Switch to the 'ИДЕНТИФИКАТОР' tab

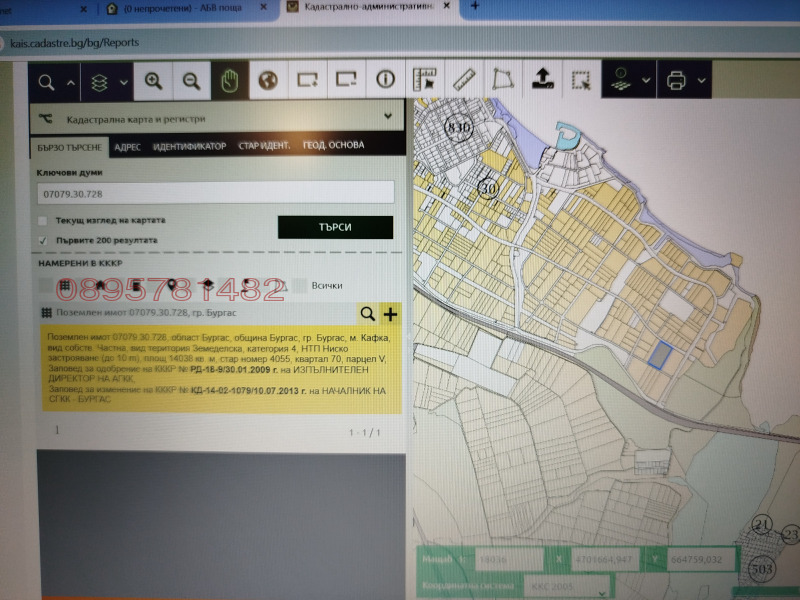click(x=189, y=146)
